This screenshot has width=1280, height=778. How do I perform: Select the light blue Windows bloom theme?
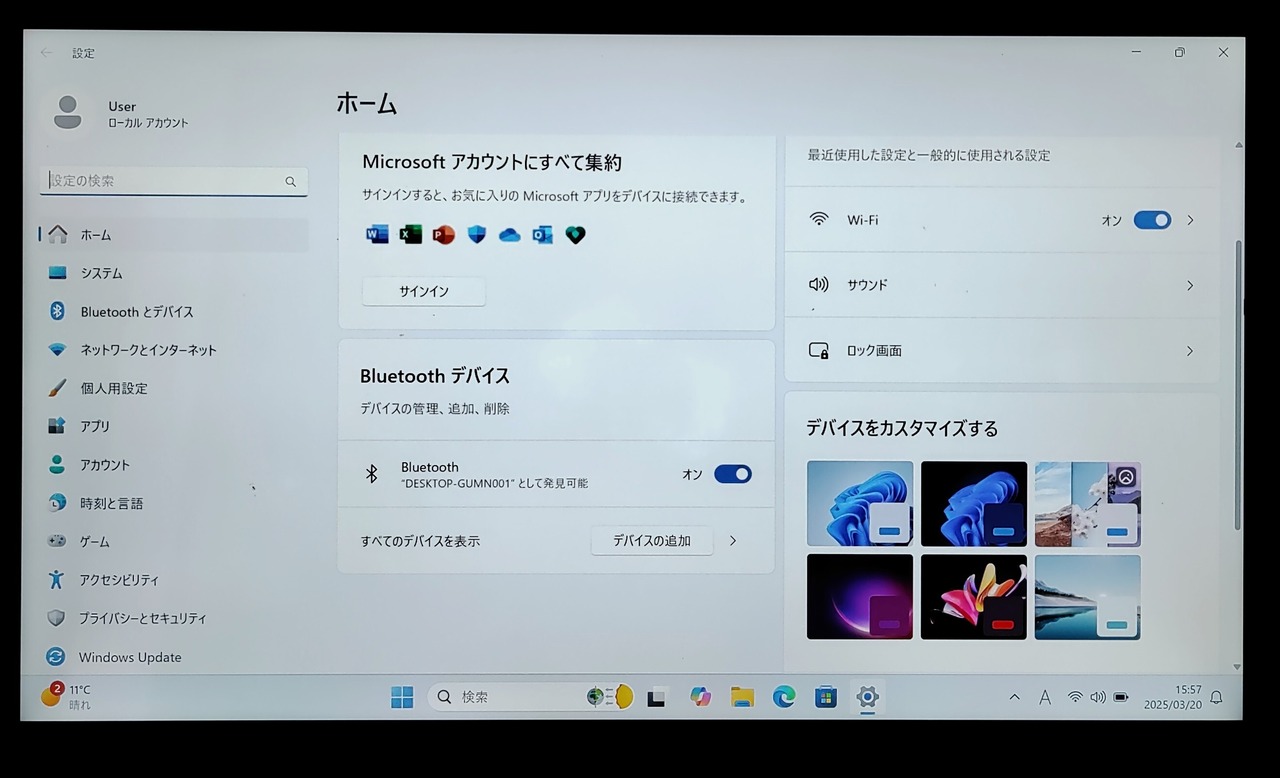point(860,504)
